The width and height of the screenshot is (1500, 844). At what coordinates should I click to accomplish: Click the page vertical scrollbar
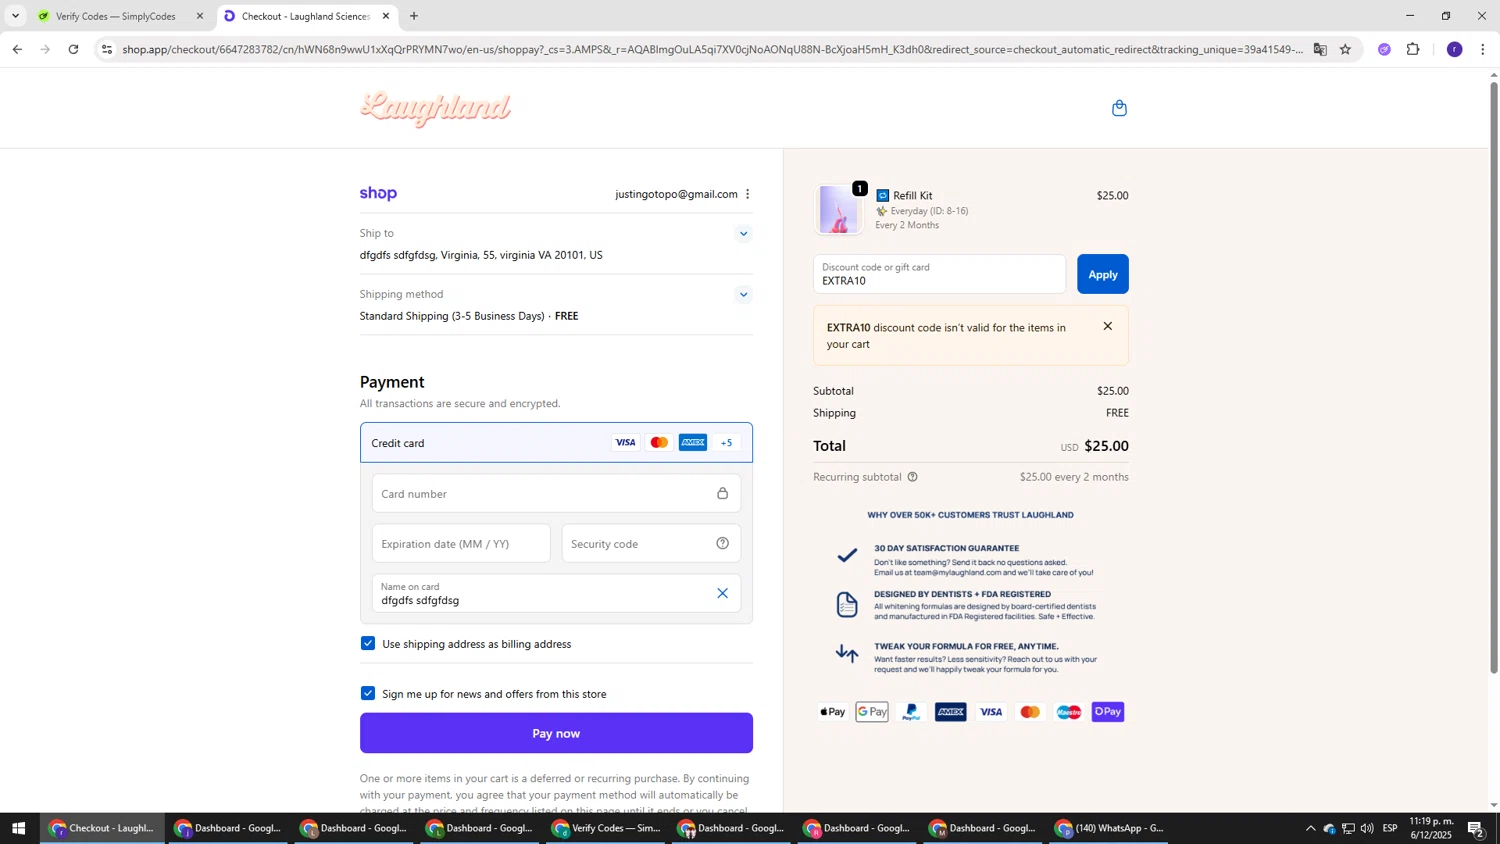point(1494,377)
